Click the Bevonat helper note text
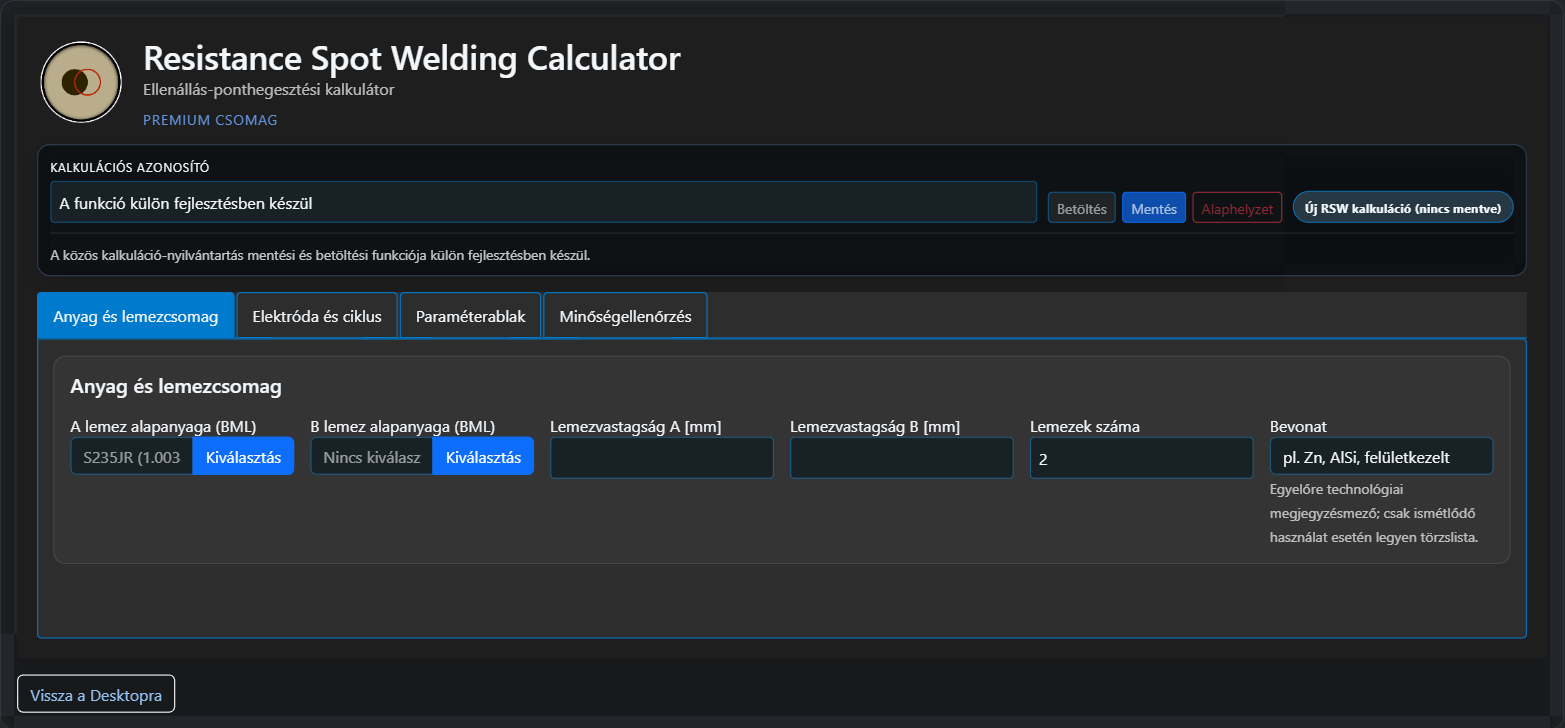The height and width of the screenshot is (728, 1565). pos(1373,513)
